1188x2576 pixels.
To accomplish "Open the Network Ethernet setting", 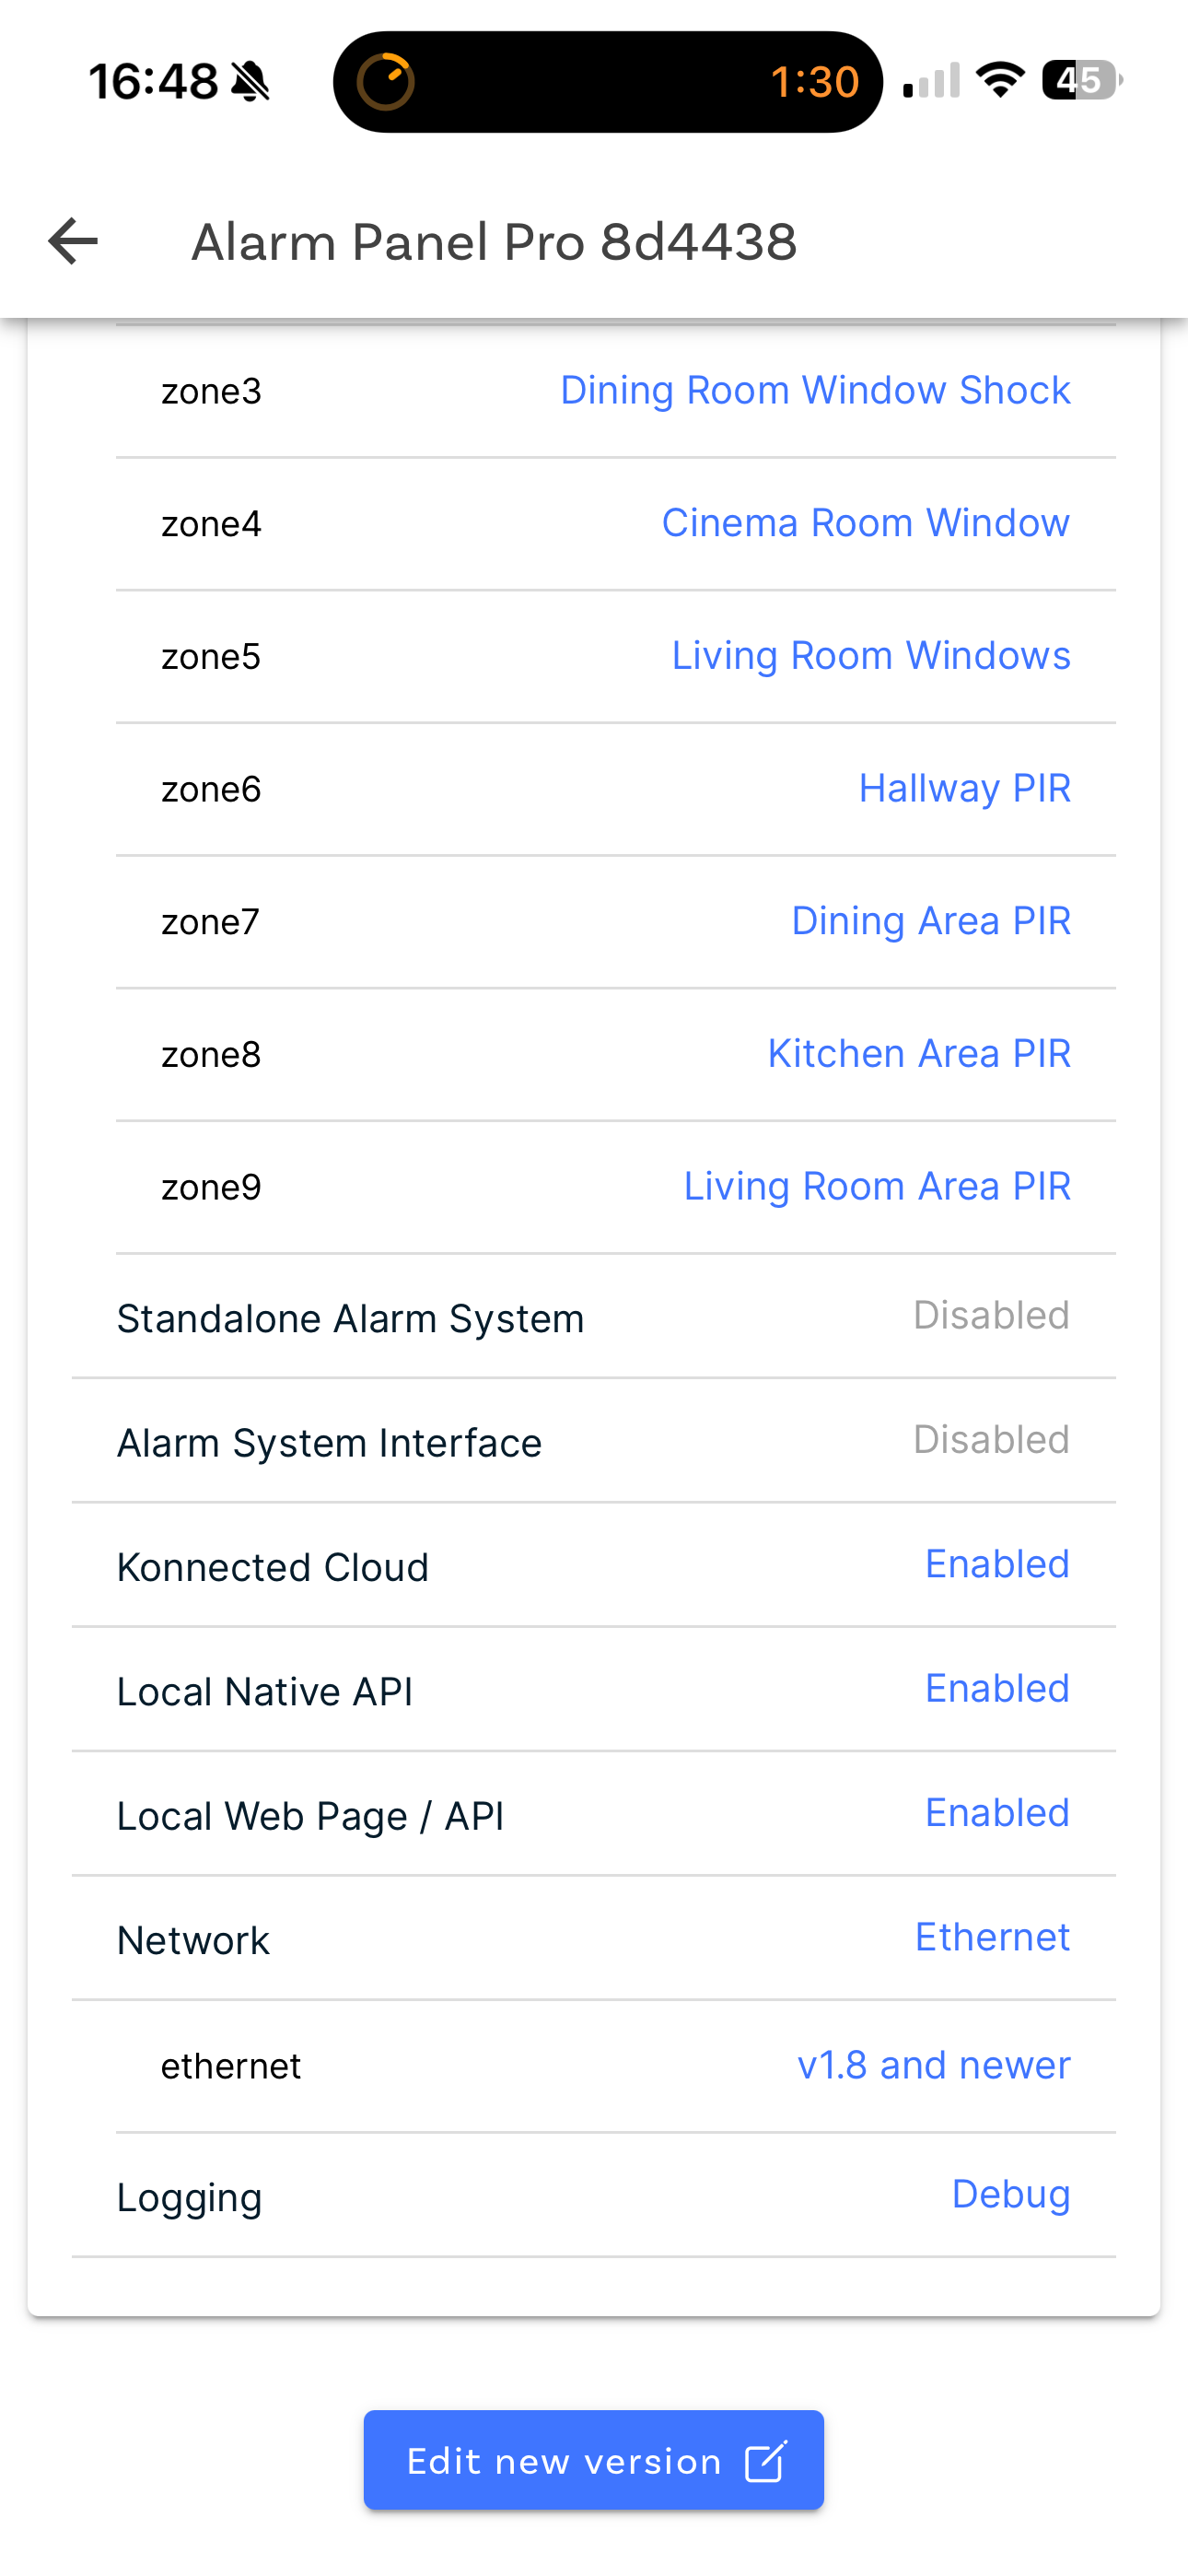I will (992, 1937).
